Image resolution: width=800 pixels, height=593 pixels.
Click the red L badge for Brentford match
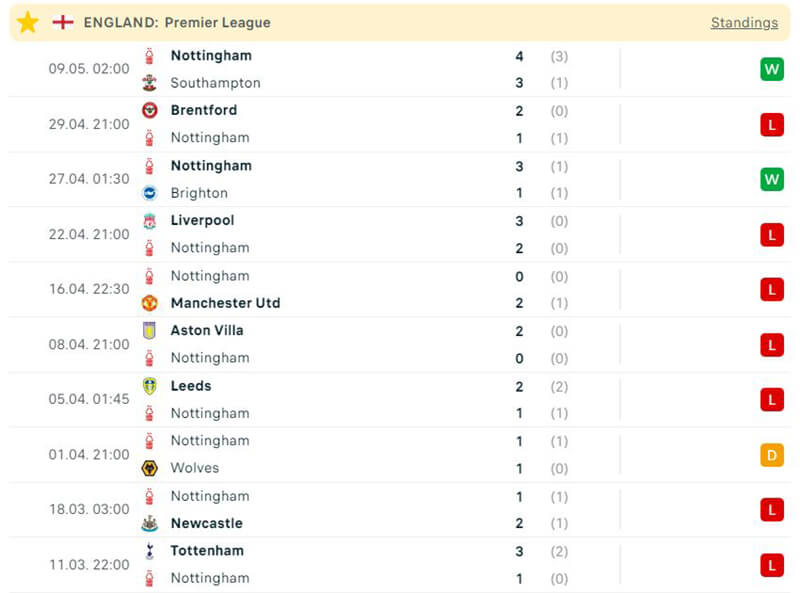771,124
